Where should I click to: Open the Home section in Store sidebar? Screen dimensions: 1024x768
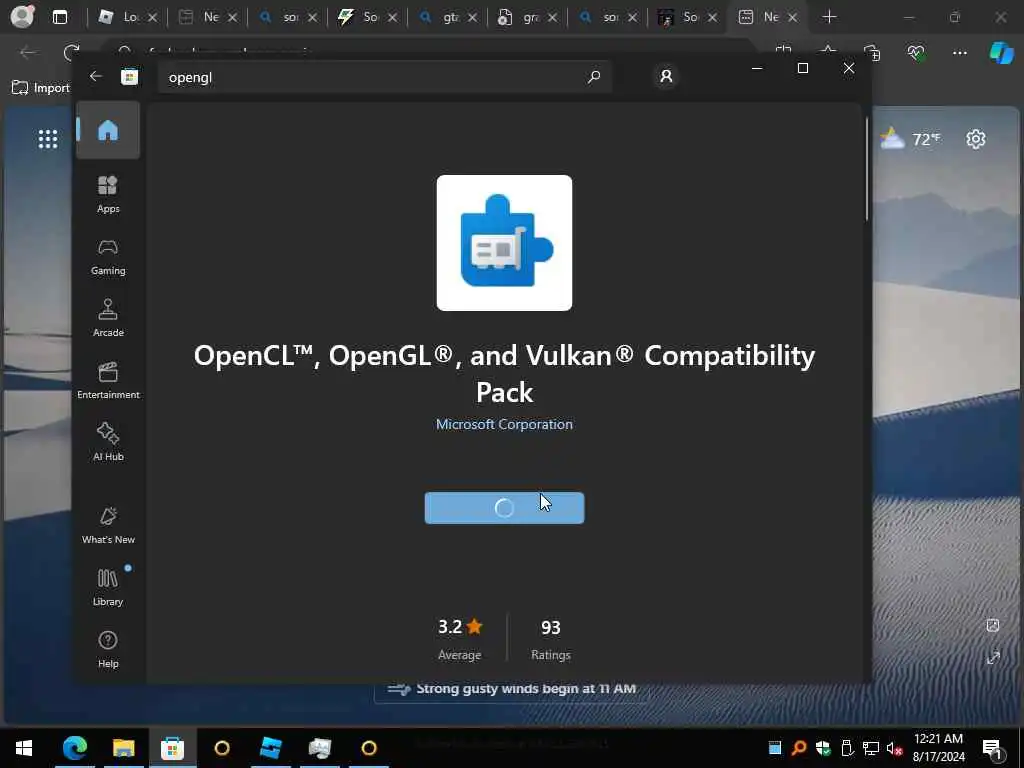tap(108, 130)
